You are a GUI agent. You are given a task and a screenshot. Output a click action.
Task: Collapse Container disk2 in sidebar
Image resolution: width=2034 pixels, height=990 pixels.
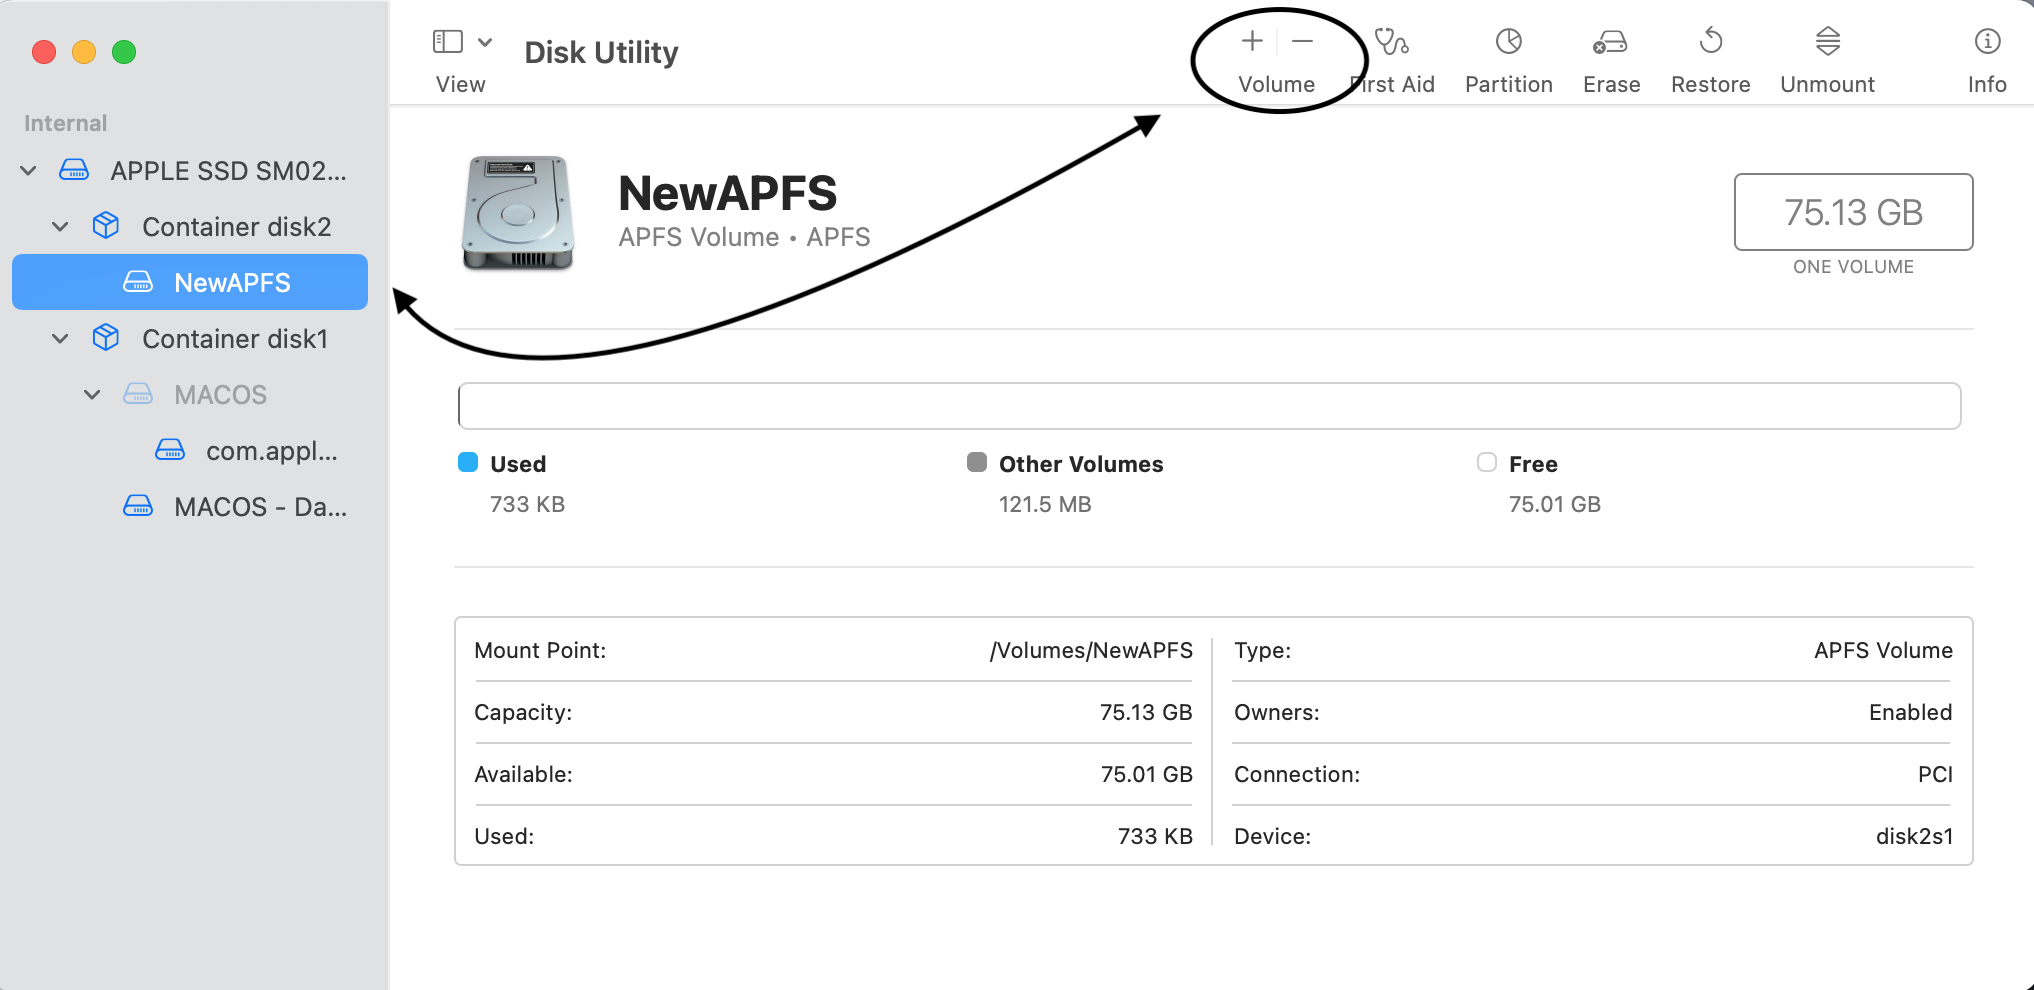coord(59,226)
